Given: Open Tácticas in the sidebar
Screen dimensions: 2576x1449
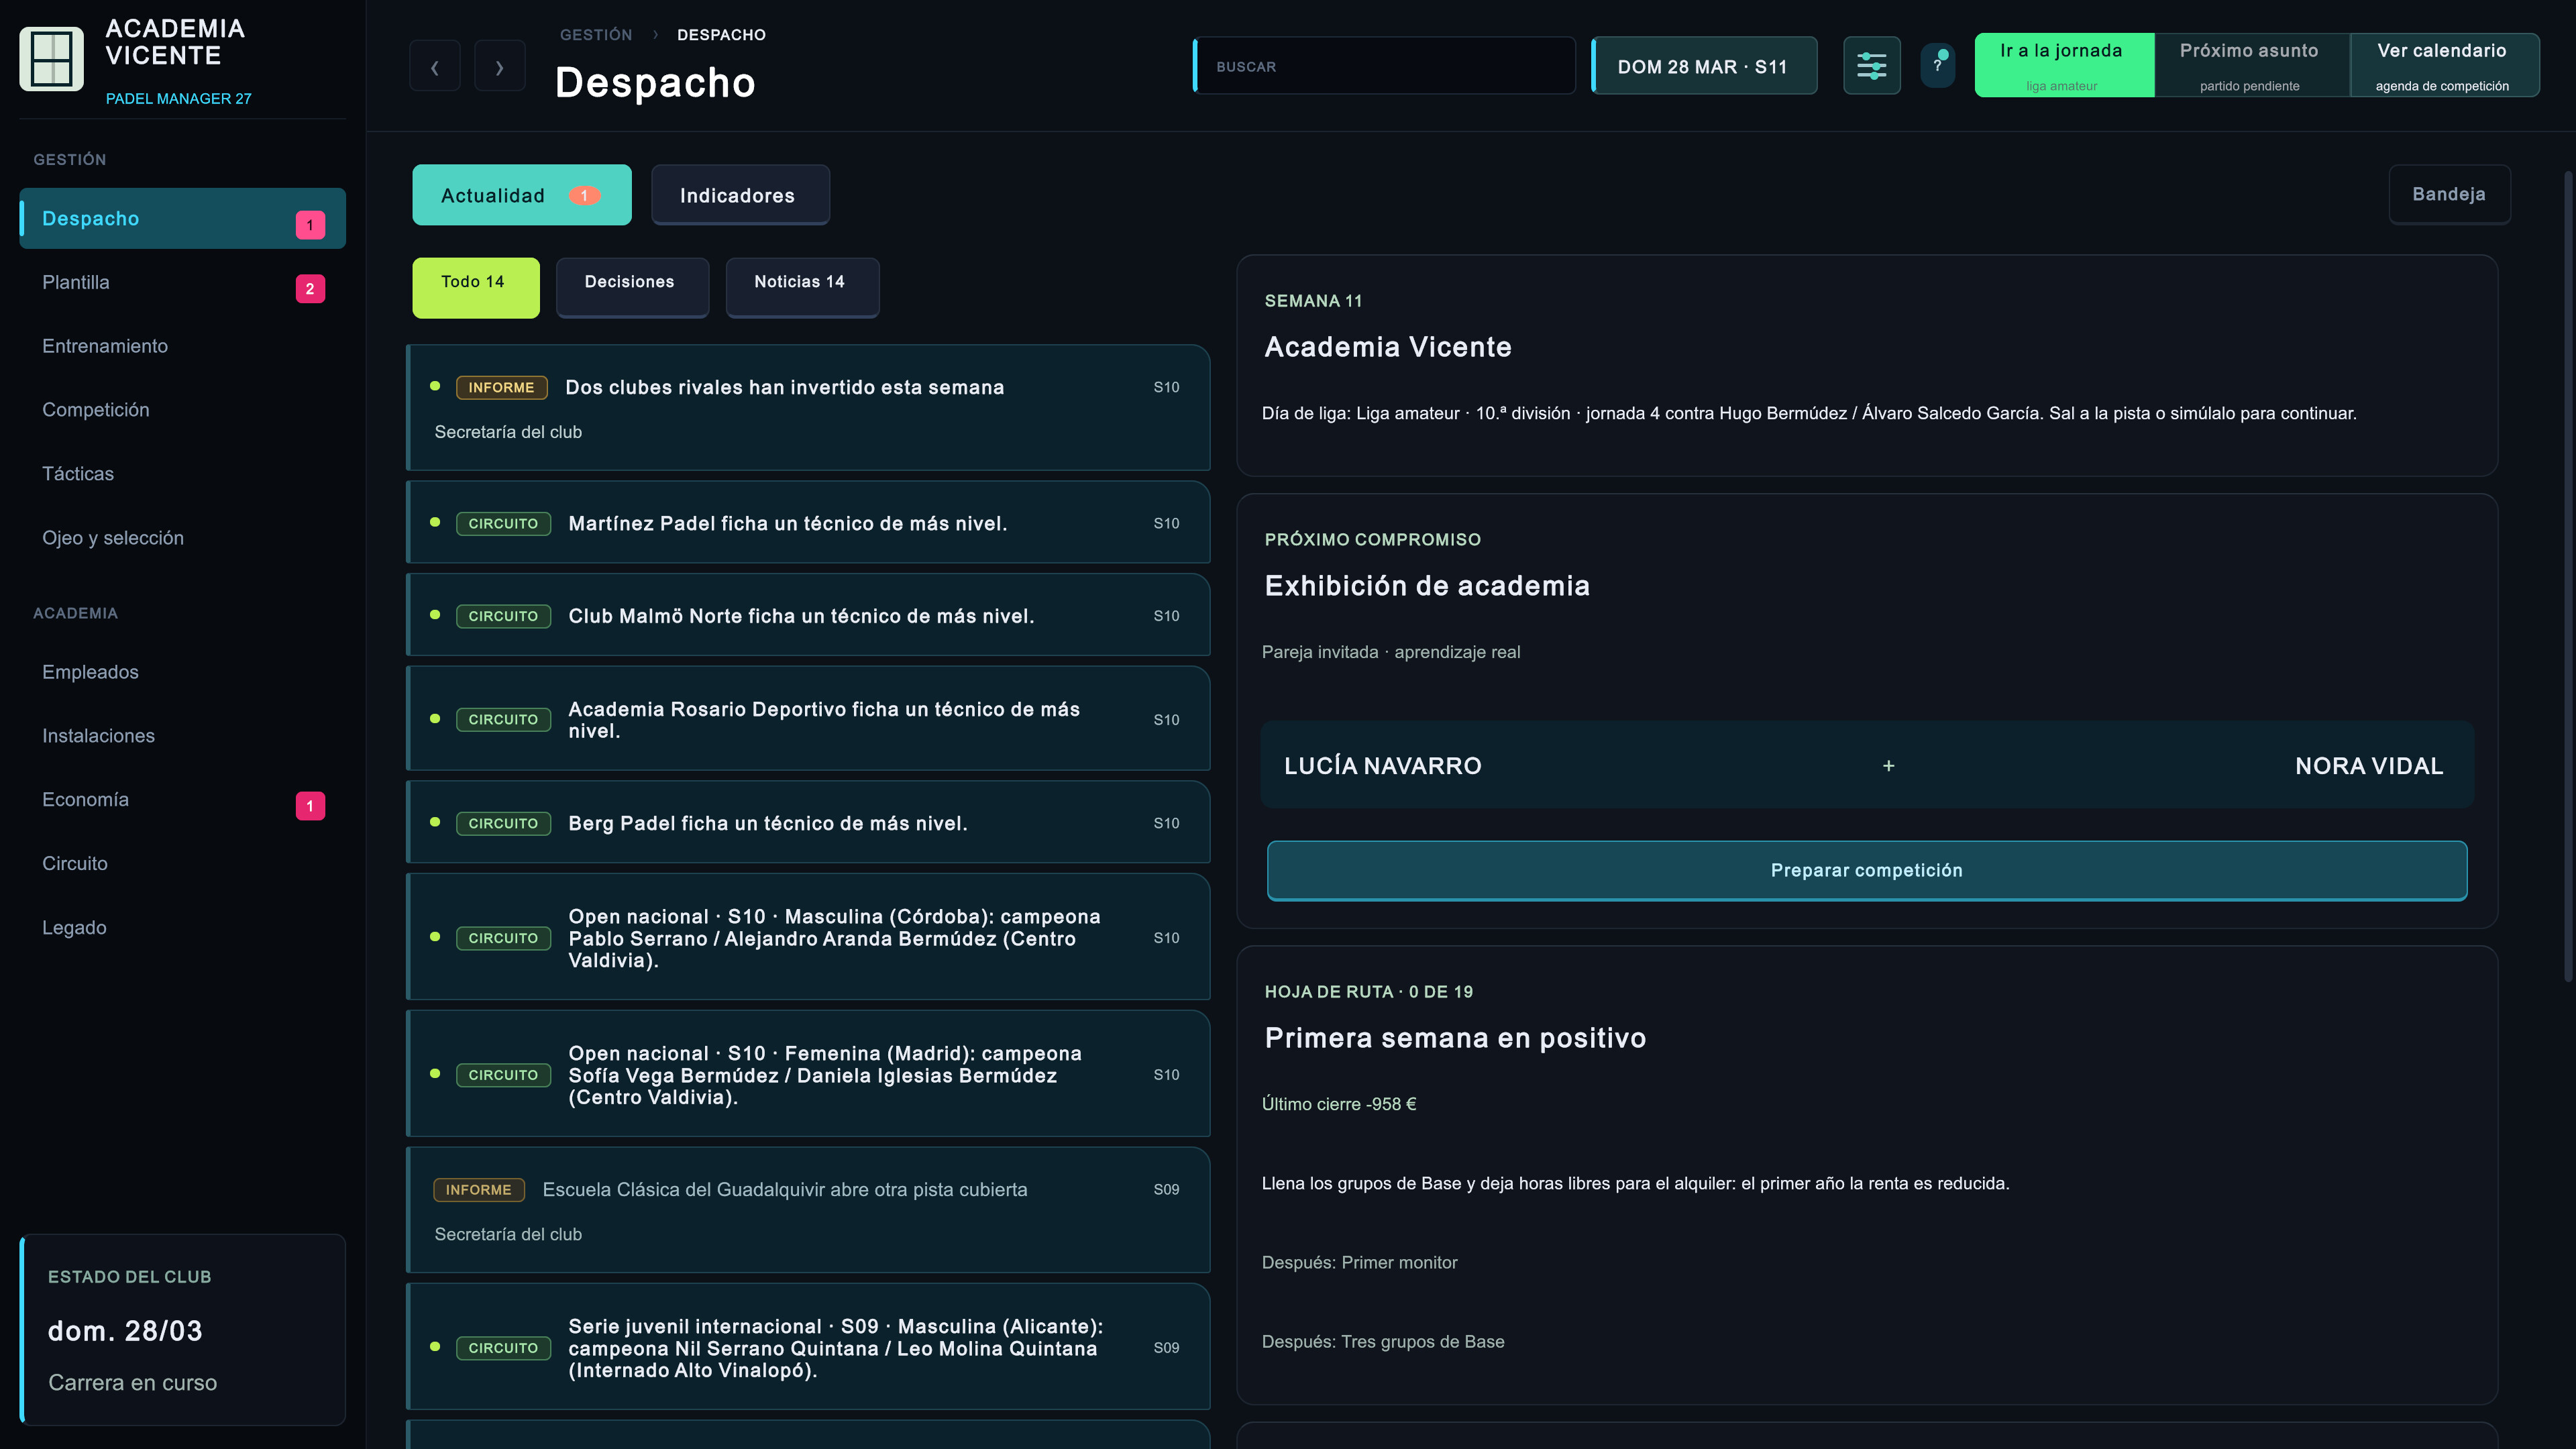Looking at the screenshot, I should click(183, 474).
